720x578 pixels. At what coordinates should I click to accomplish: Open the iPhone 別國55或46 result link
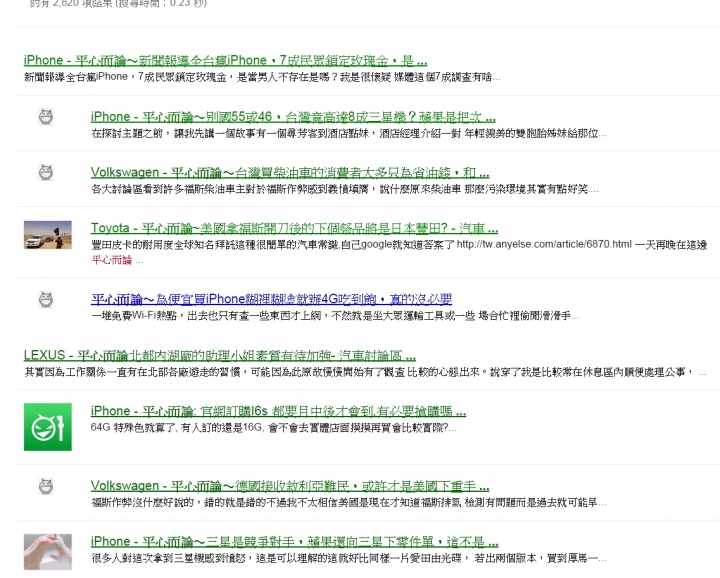tap(293, 117)
